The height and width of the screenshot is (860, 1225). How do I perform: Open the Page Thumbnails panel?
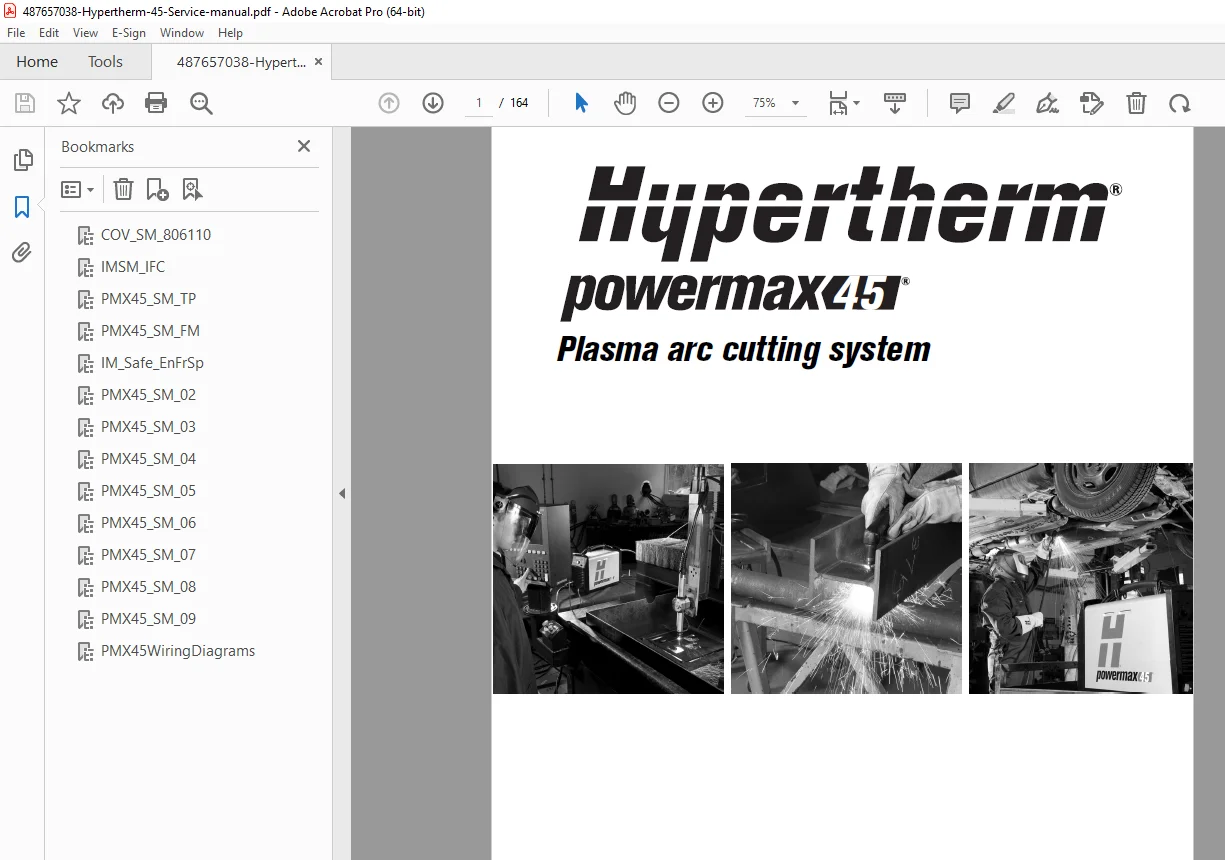click(x=22, y=160)
